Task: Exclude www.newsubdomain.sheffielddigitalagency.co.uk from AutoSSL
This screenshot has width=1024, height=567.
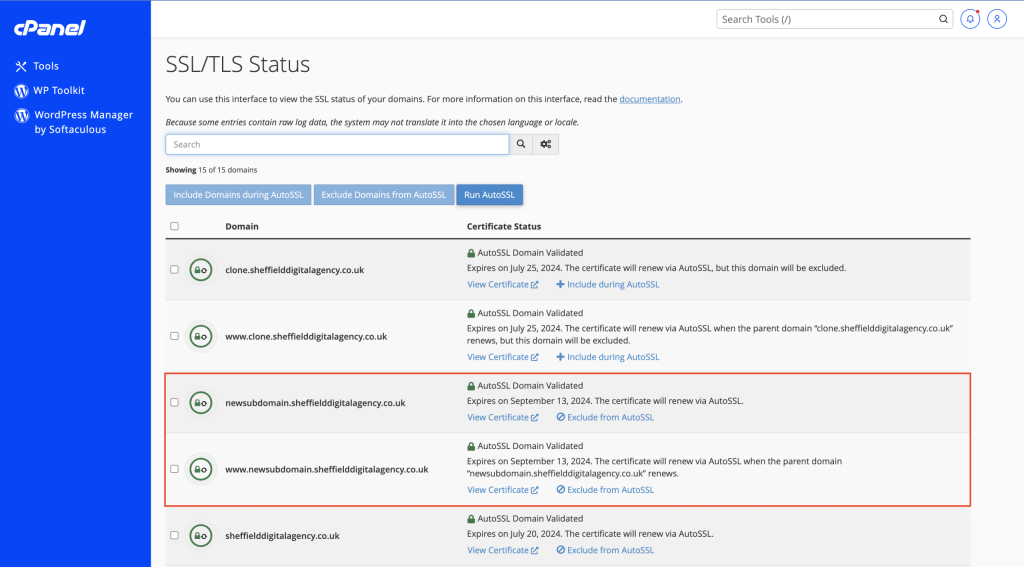Action: click(x=605, y=490)
